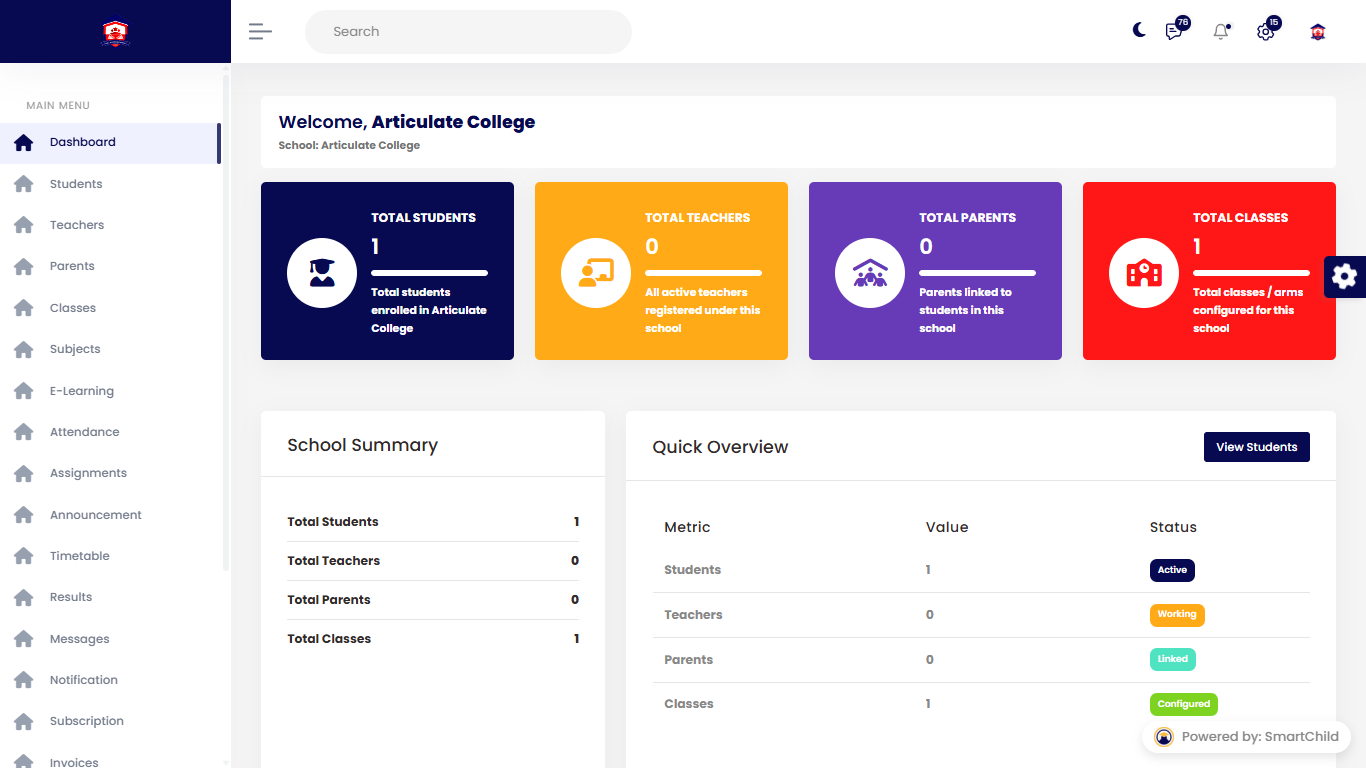Toggle the sidebar with the hamburger icon

260,31
